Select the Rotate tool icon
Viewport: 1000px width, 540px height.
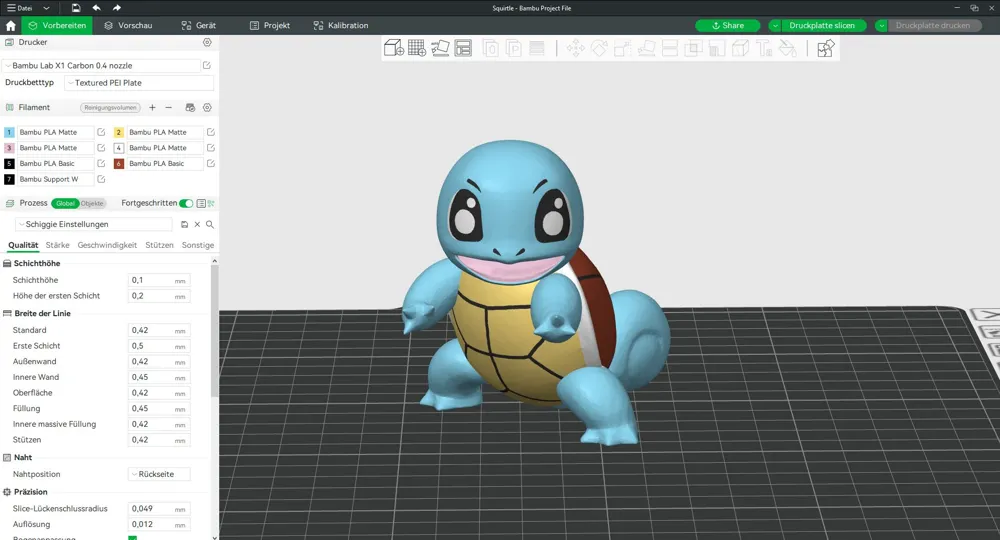point(599,48)
